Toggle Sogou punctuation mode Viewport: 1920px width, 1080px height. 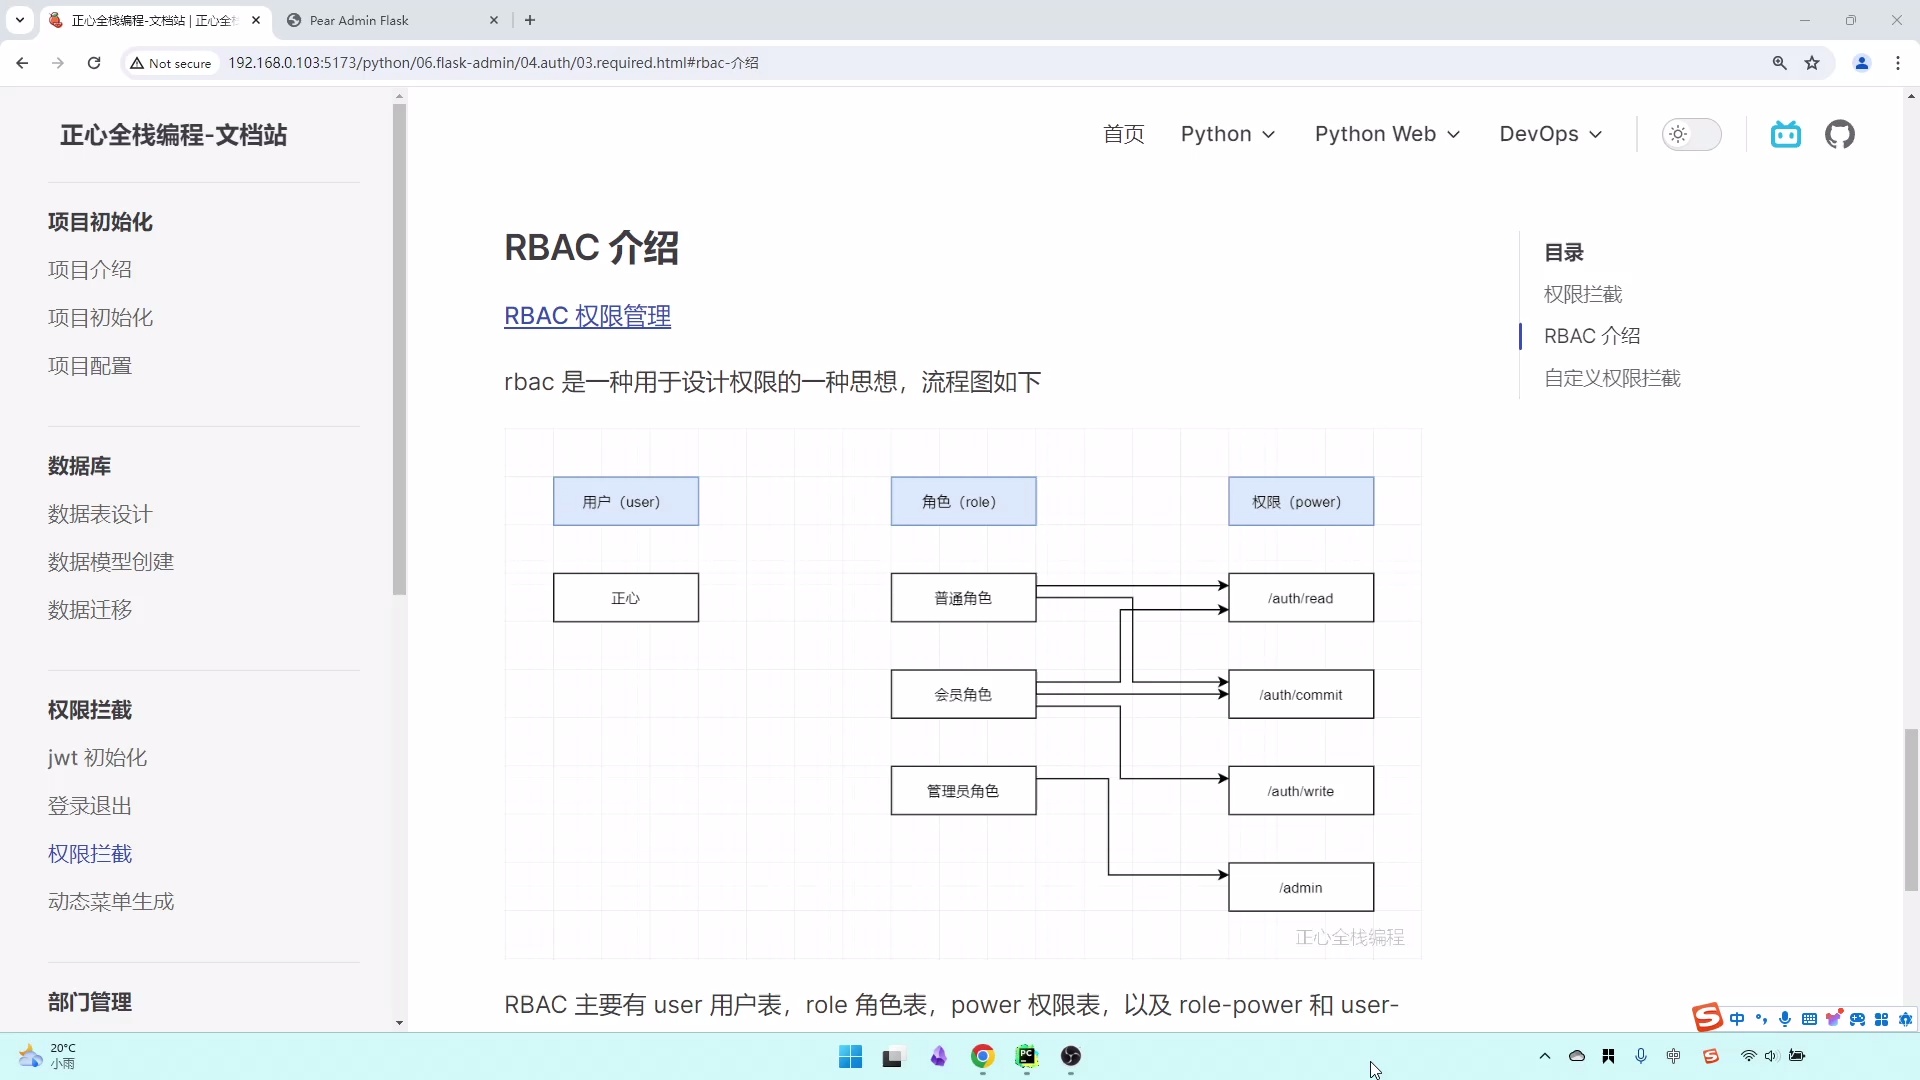(1762, 1018)
